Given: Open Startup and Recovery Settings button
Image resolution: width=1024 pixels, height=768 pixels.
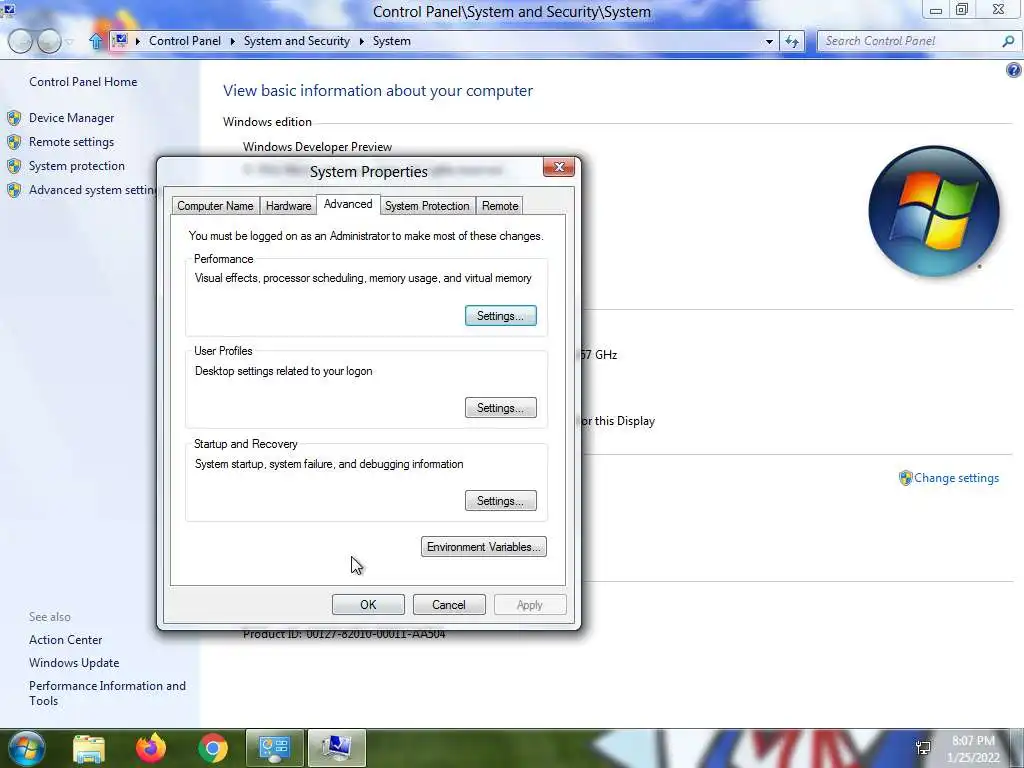Looking at the screenshot, I should coord(500,501).
